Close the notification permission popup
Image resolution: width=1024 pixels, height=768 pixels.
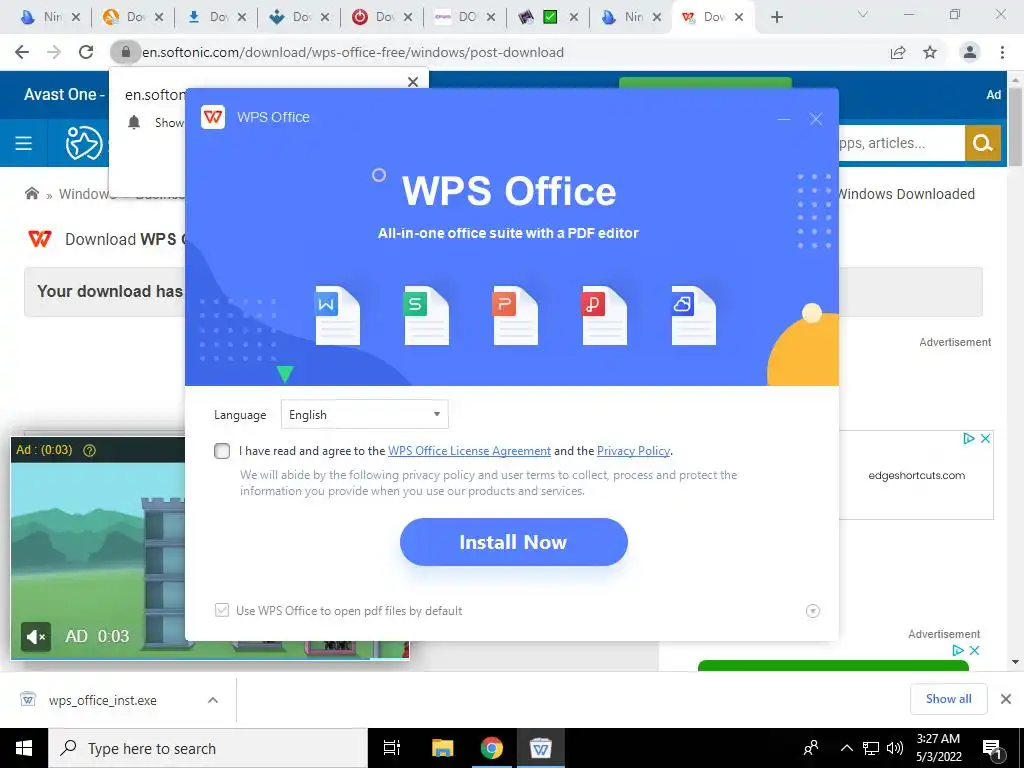413,82
